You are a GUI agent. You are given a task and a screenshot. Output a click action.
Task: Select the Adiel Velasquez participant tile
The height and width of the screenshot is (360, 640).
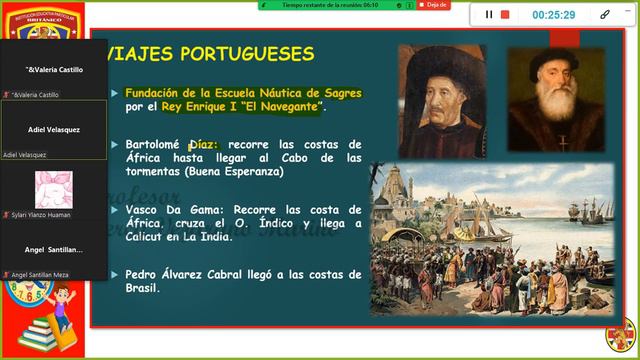point(54,130)
